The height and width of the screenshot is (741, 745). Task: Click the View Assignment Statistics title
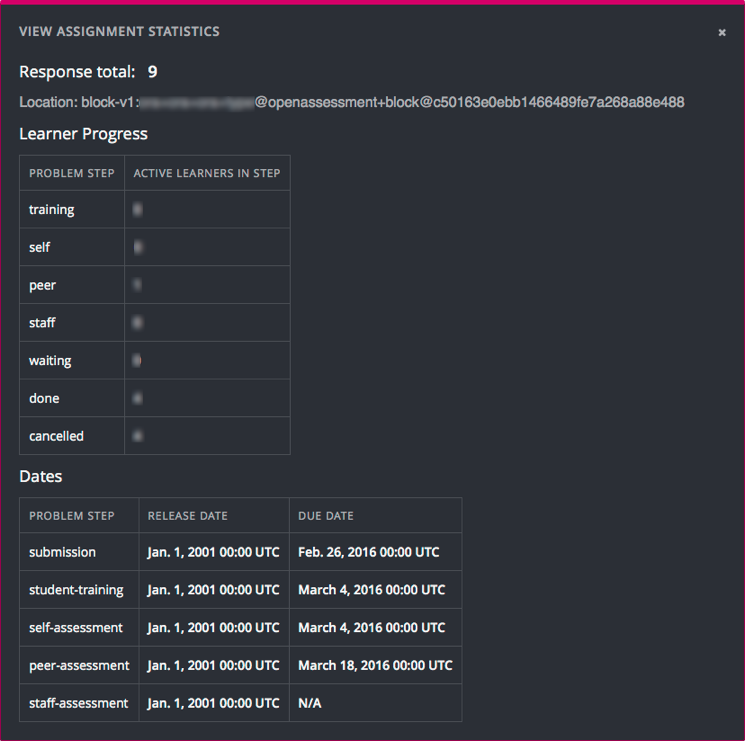(x=119, y=32)
